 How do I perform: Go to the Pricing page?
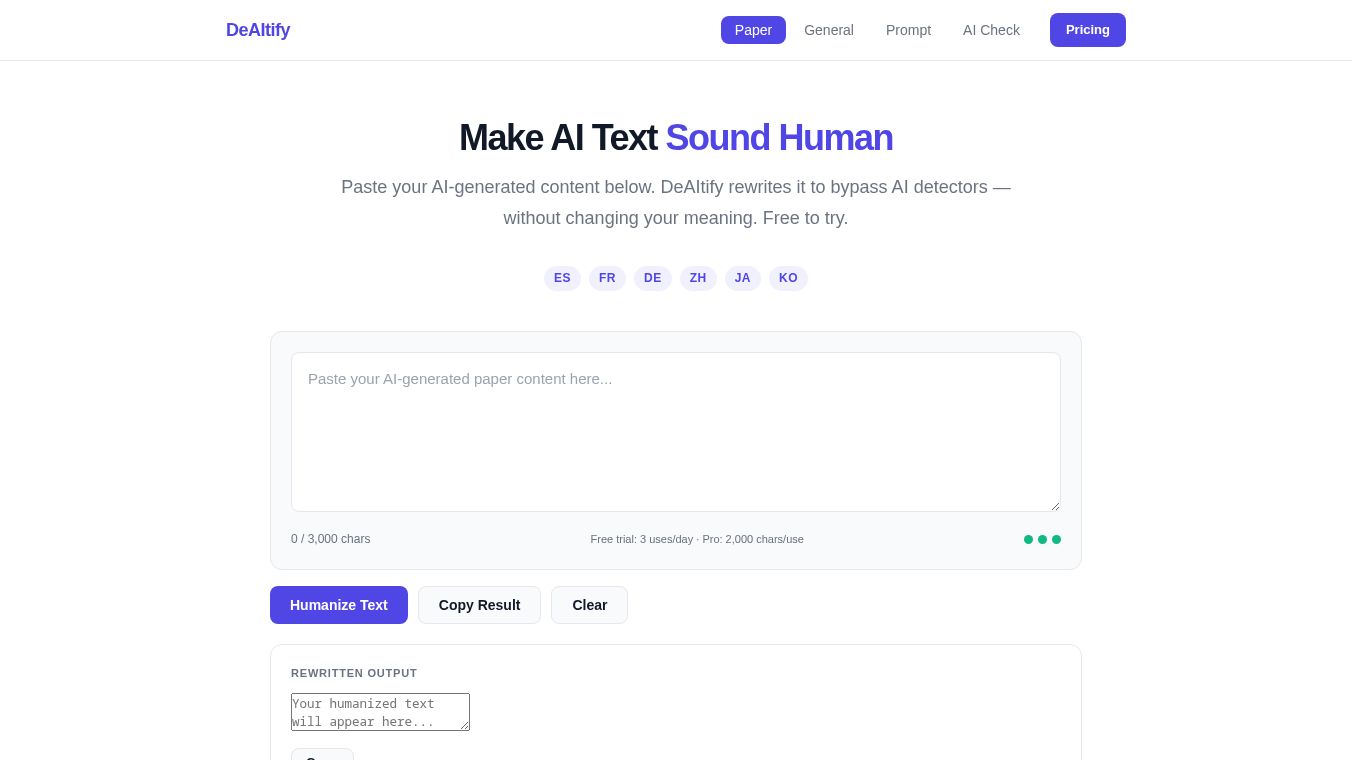[1088, 30]
